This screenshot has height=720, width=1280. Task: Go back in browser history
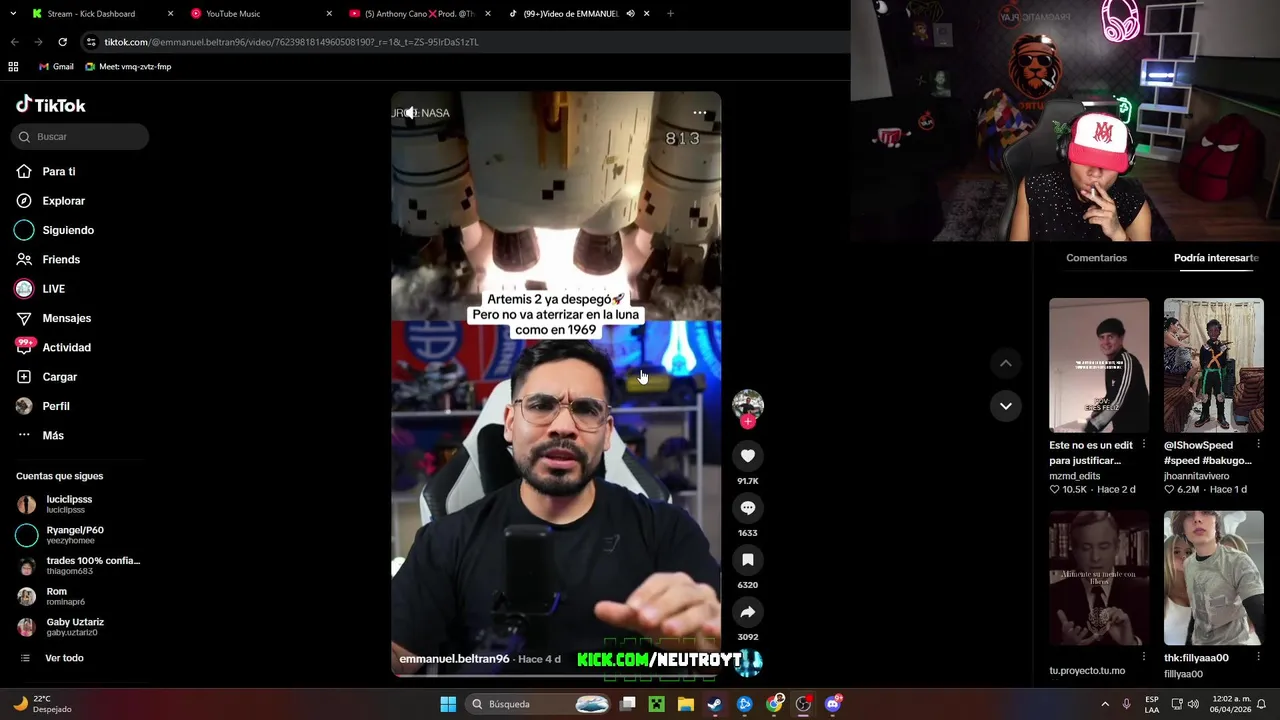pyautogui.click(x=14, y=42)
